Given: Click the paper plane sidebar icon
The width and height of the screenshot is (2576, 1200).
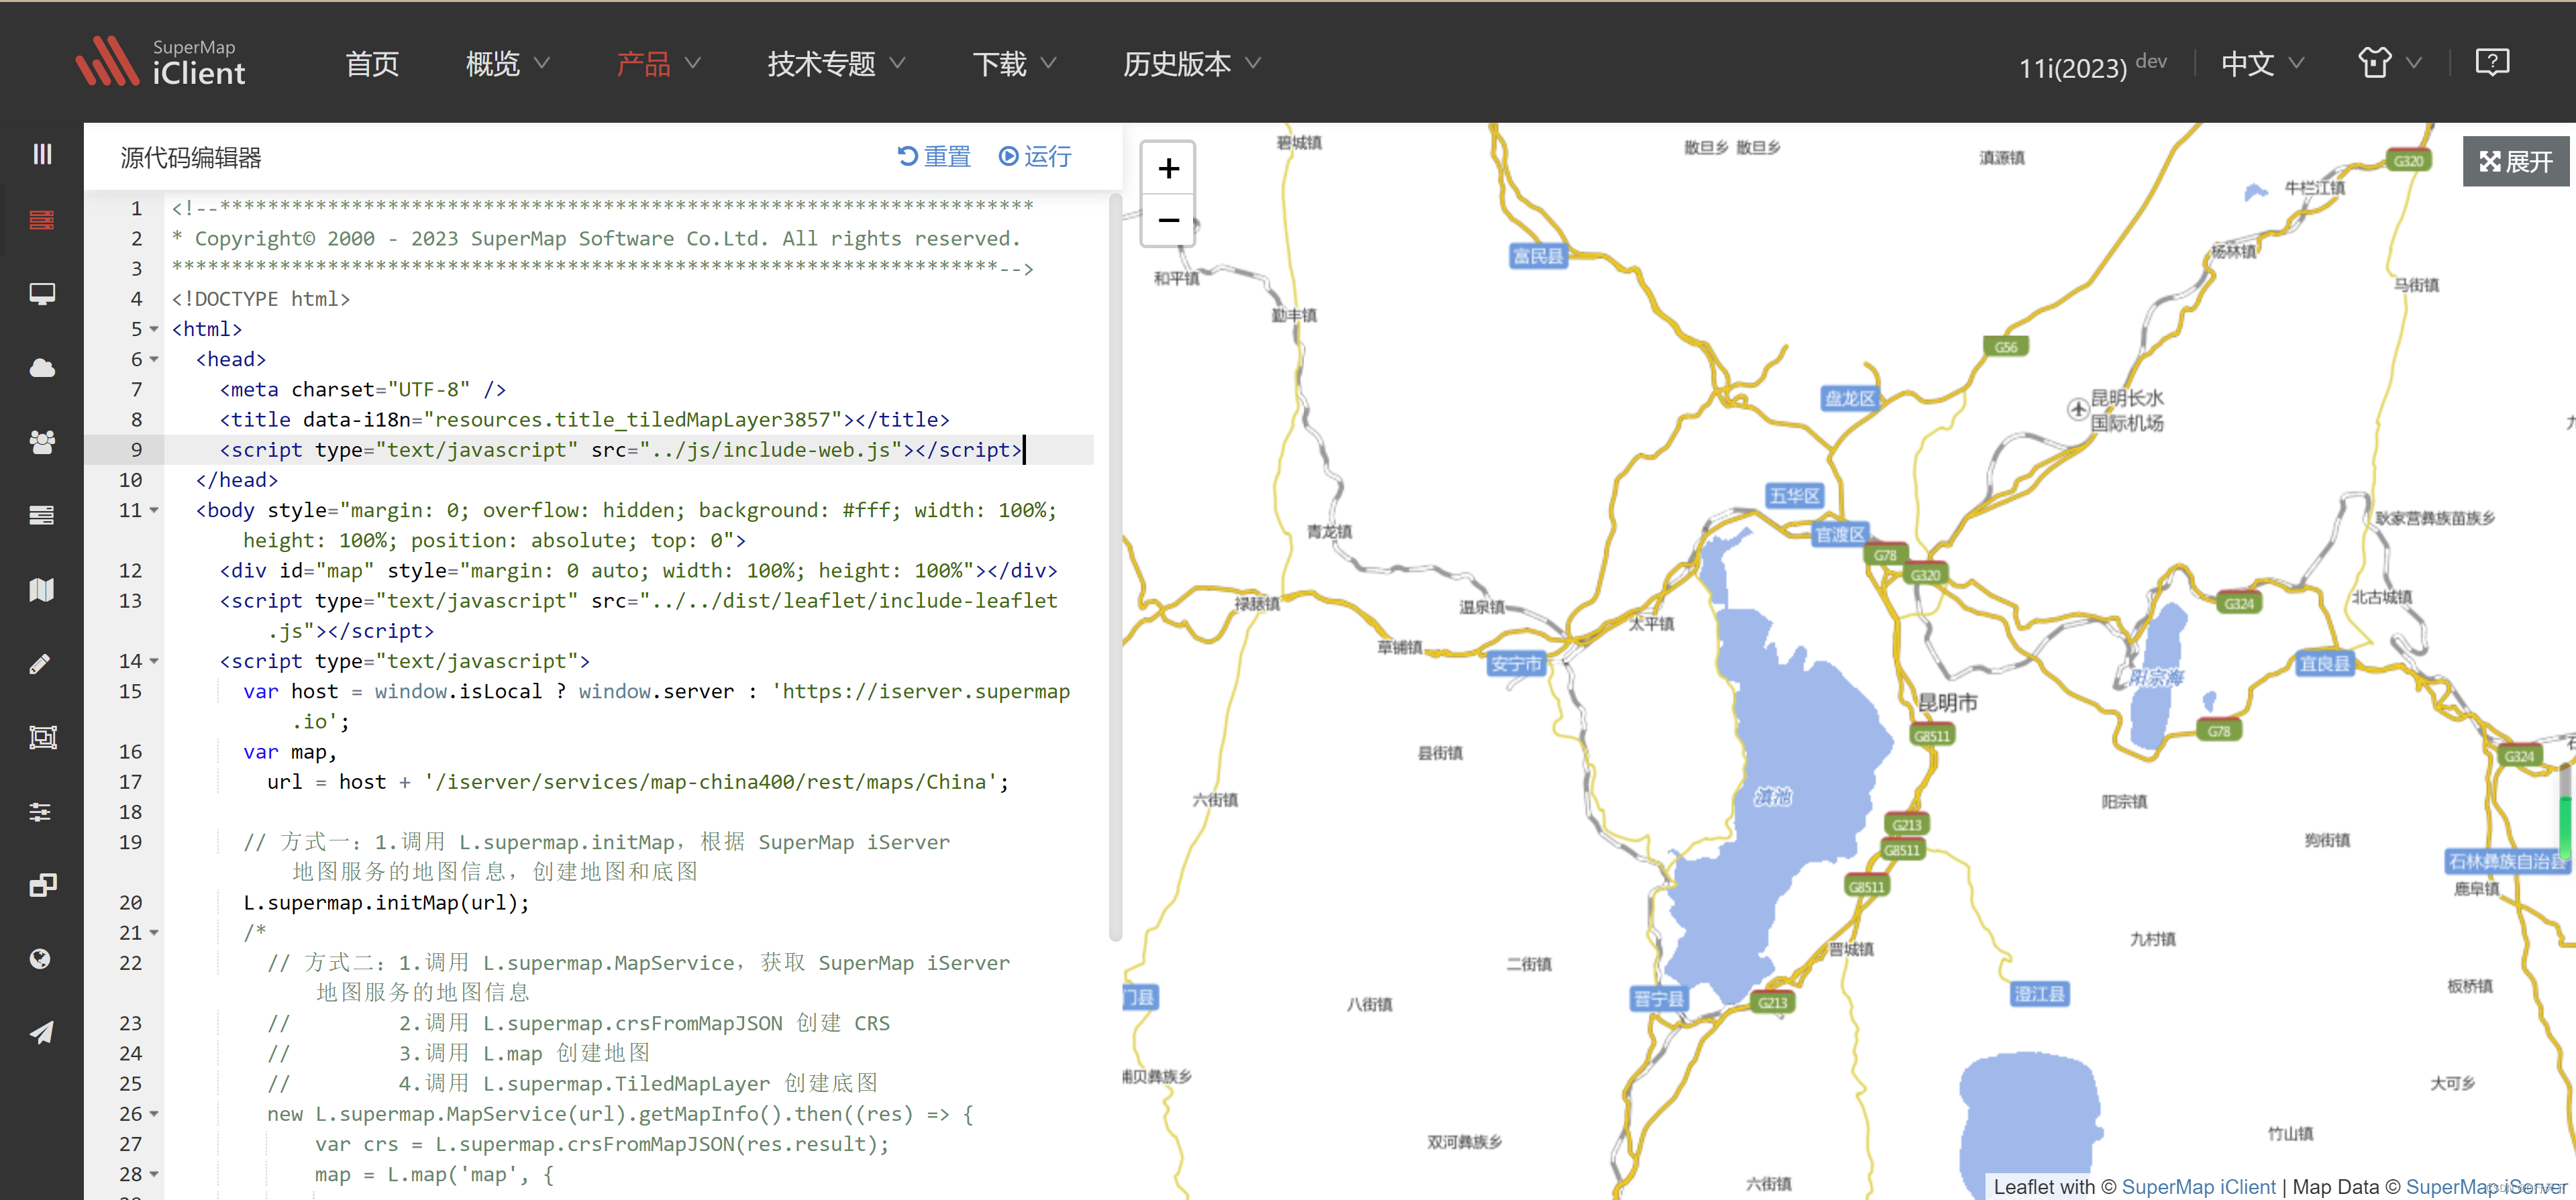Looking at the screenshot, I should coord(42,1033).
